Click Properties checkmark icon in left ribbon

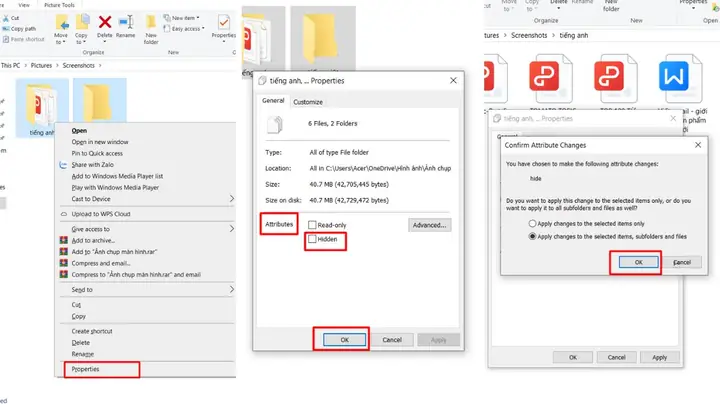(x=224, y=22)
